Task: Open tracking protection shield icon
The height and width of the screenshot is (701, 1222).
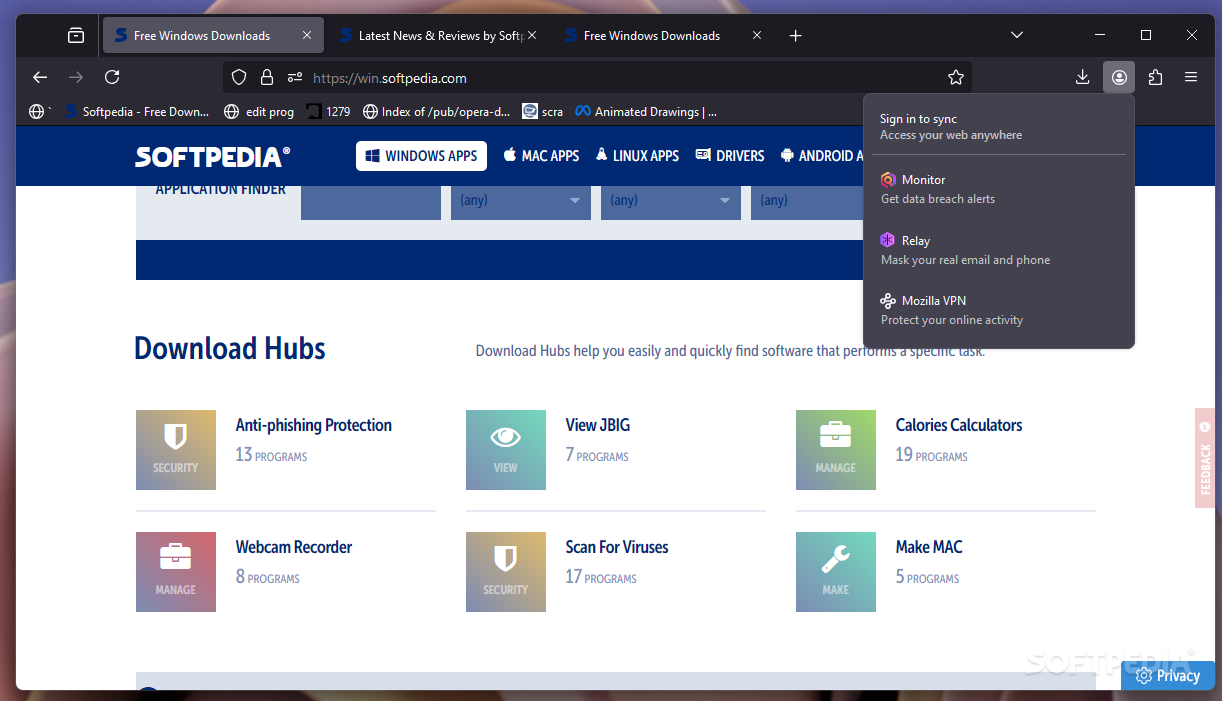Action: click(x=238, y=77)
